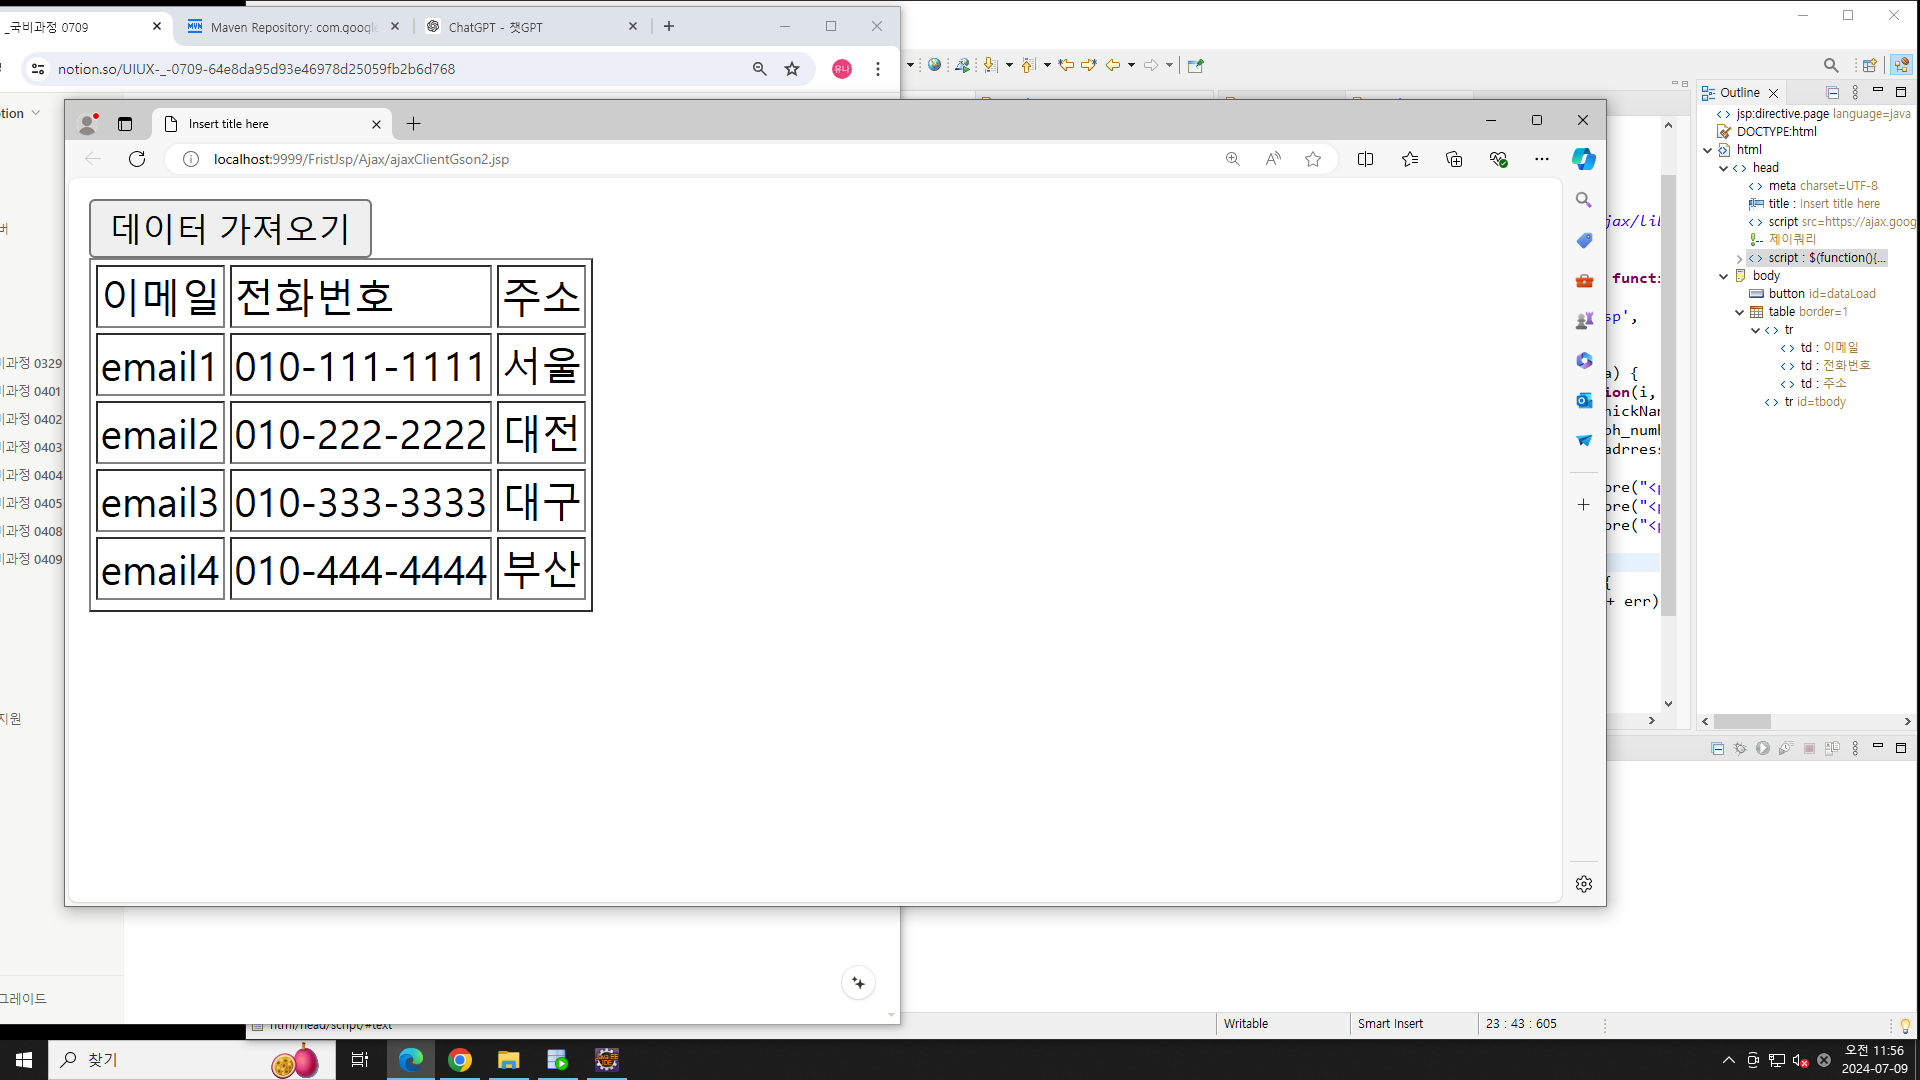
Task: Collapse the body node in Outline
Action: pyautogui.click(x=1723, y=276)
